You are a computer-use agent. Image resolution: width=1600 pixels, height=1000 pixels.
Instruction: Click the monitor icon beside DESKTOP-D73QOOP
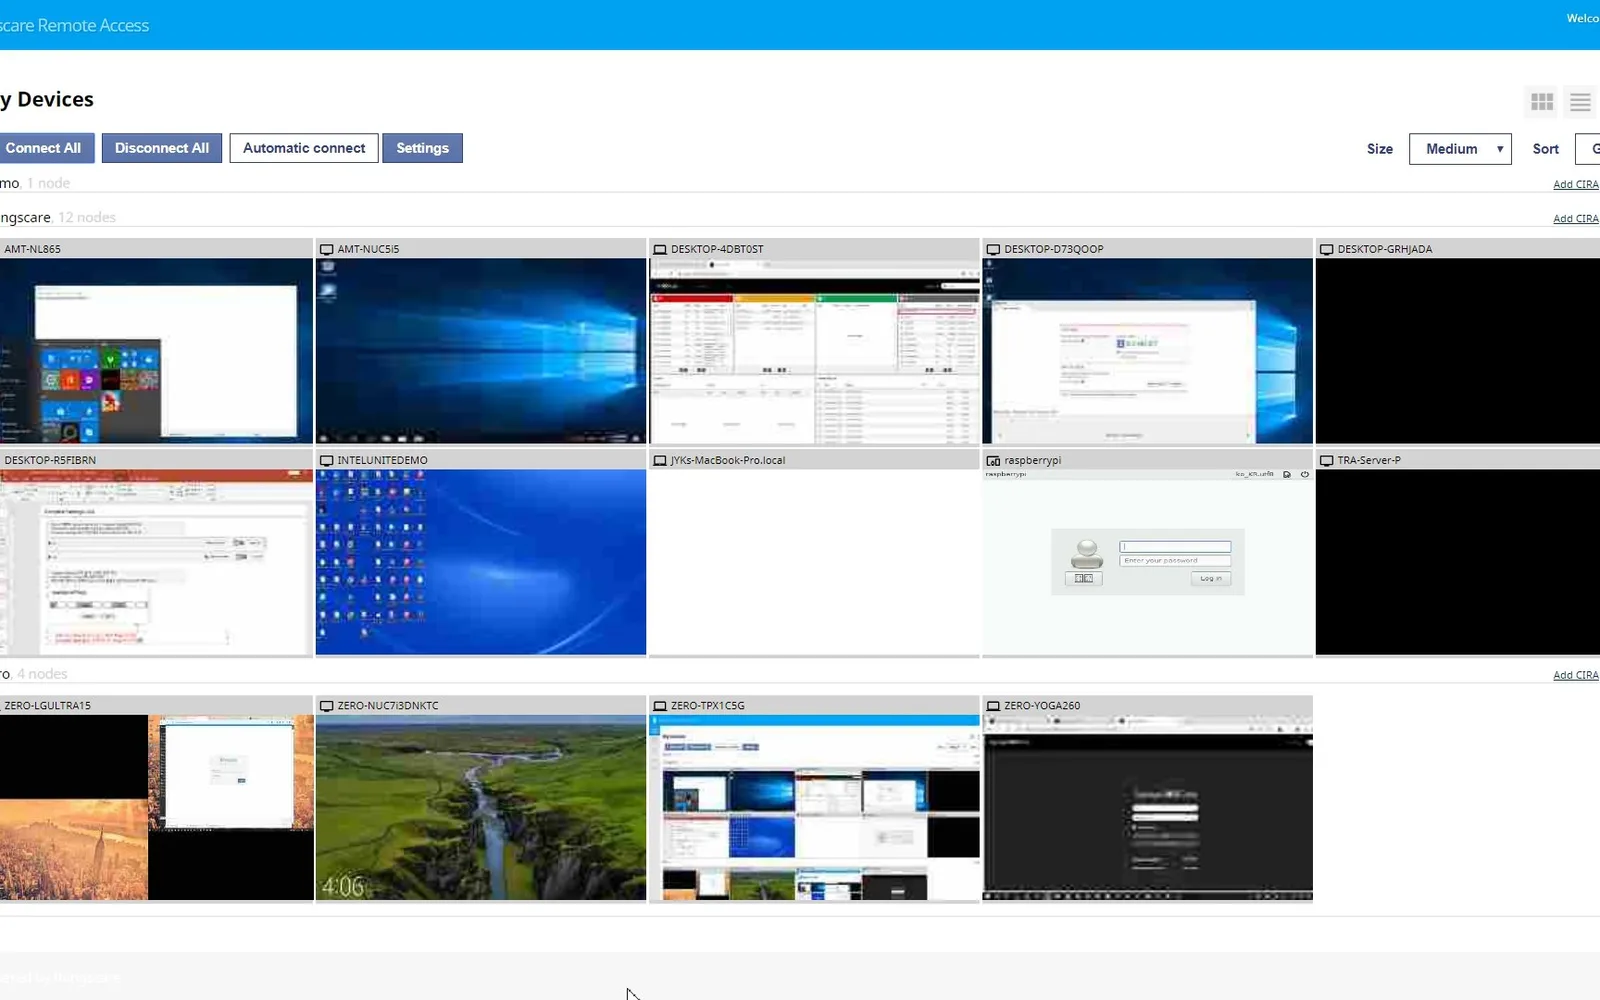(993, 249)
